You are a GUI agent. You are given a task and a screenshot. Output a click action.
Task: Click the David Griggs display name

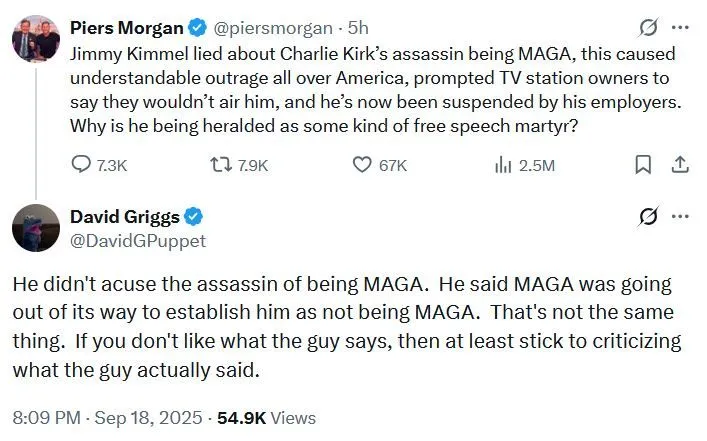click(x=125, y=215)
